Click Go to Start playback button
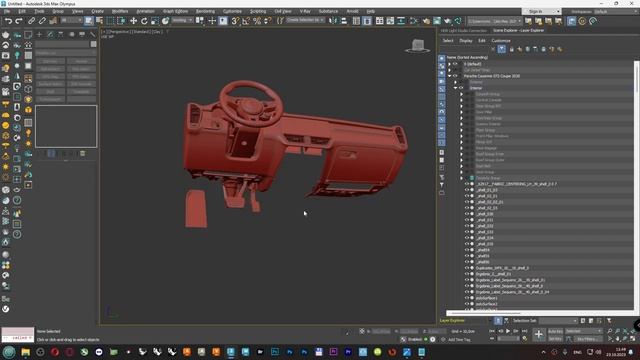 pos(492,331)
